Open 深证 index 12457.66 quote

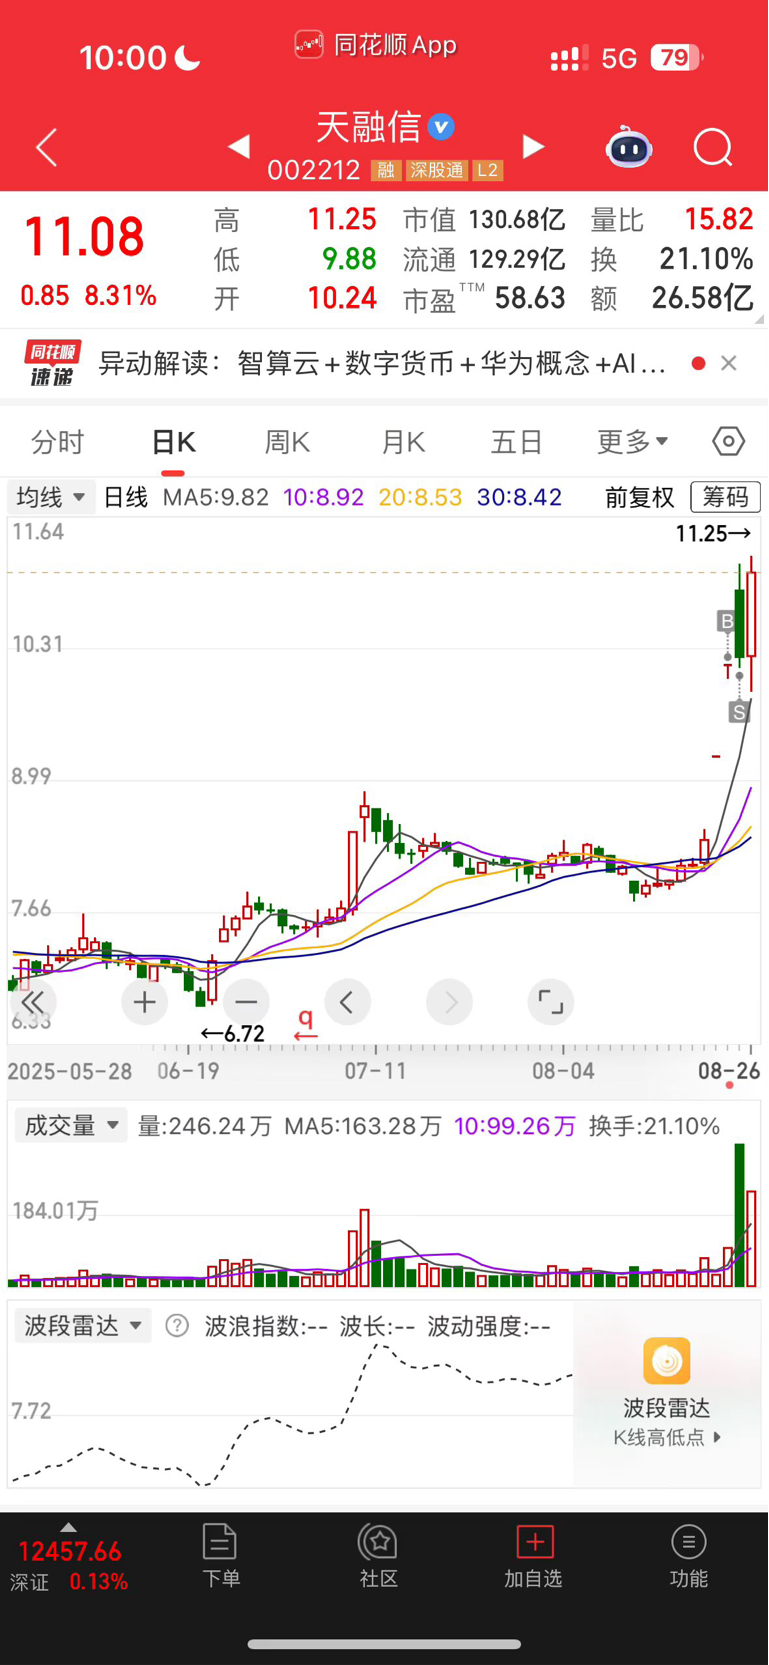tap(70, 1552)
